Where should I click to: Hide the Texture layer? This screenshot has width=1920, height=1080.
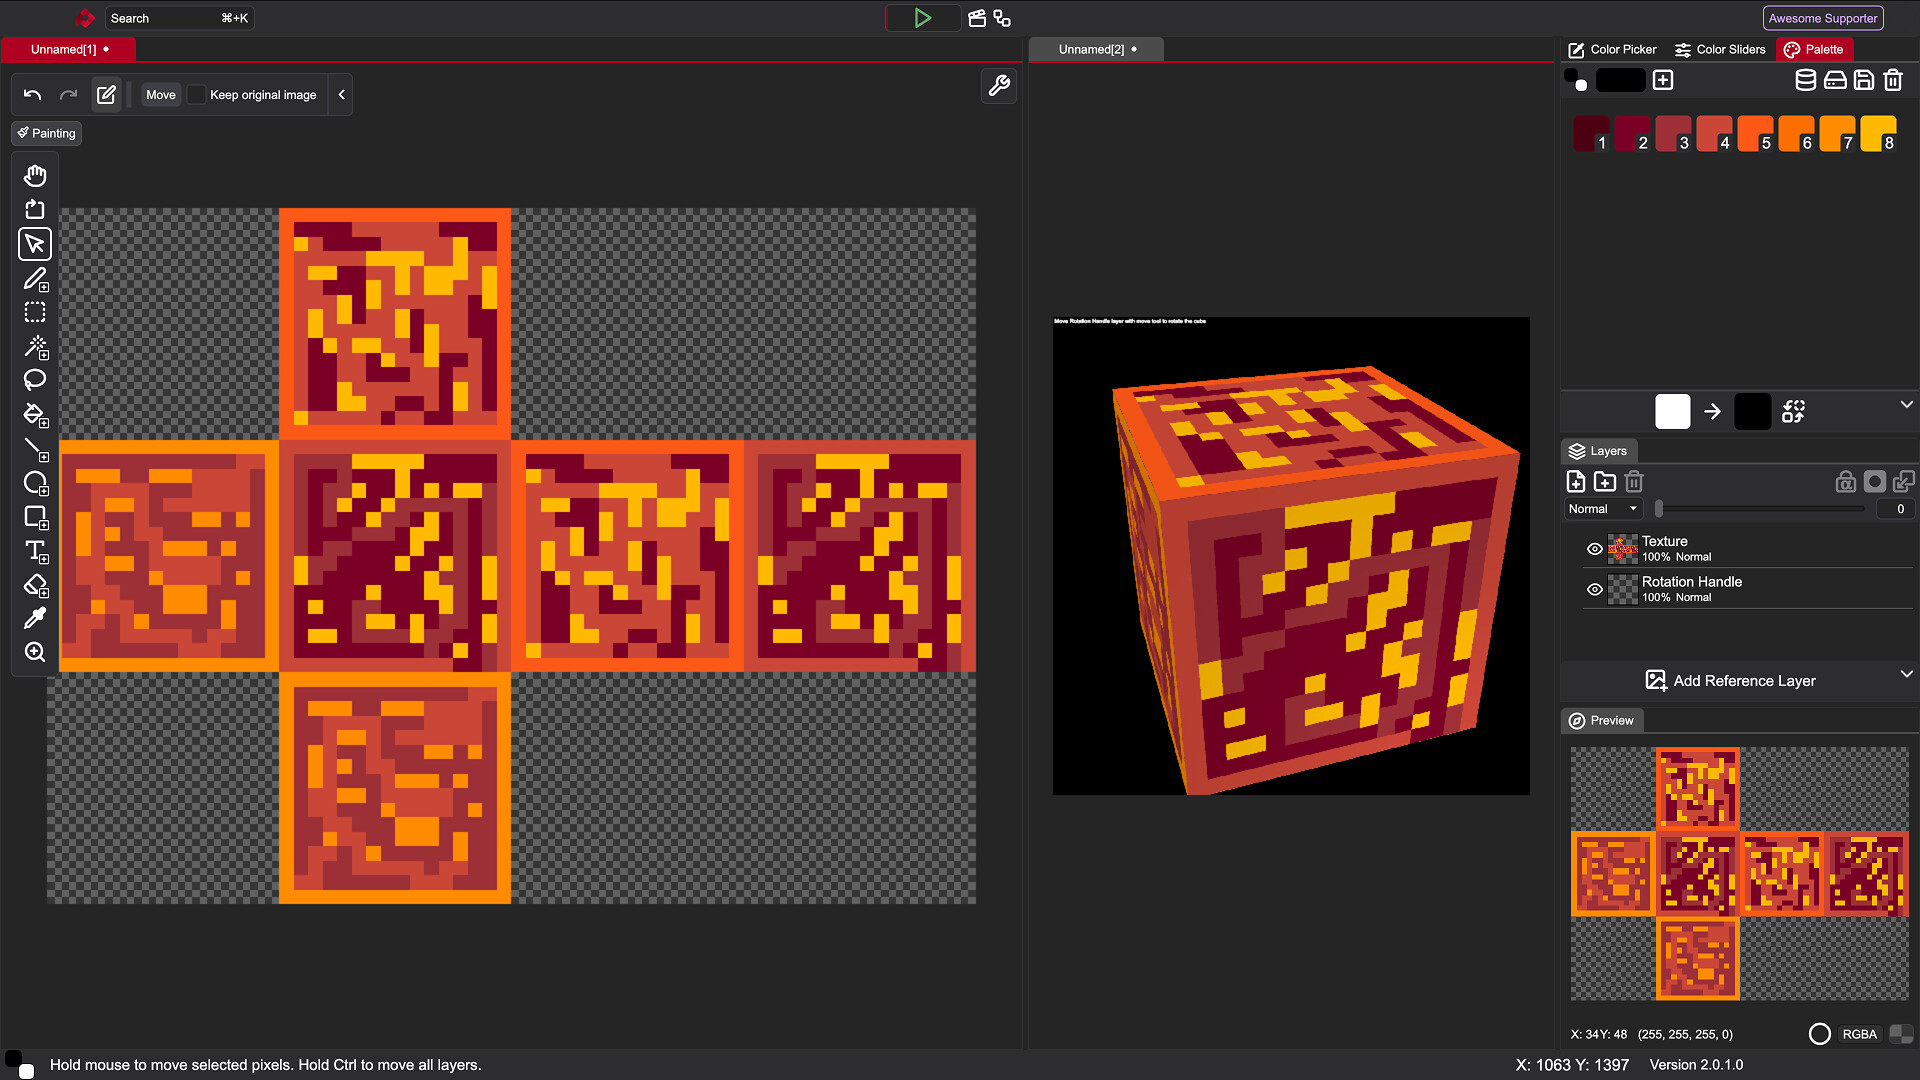click(1594, 548)
